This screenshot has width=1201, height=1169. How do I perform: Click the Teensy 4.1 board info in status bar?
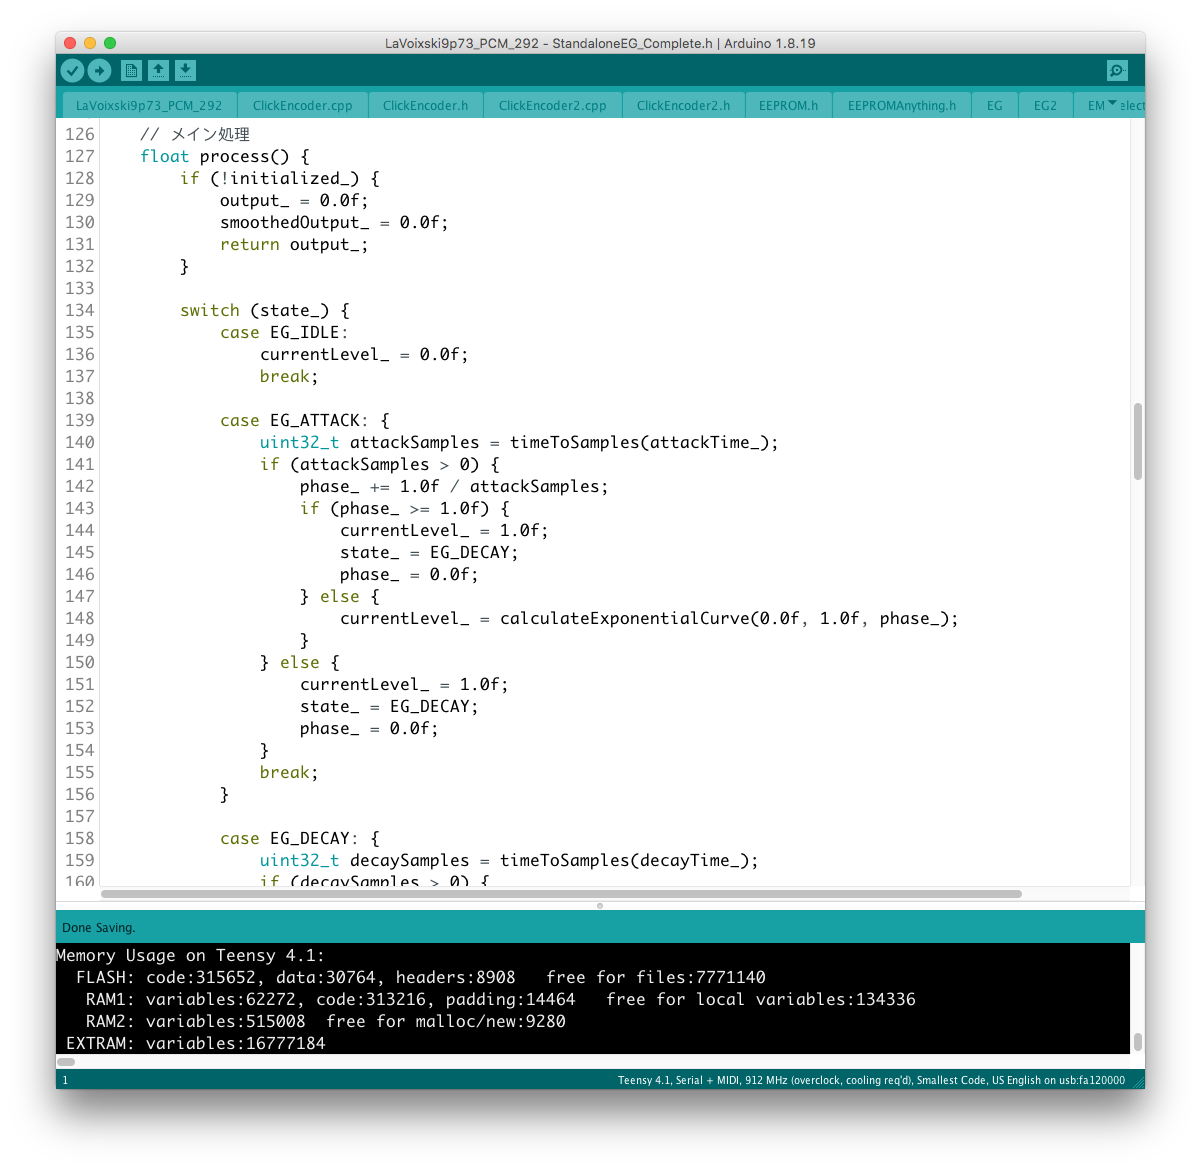coord(870,1080)
